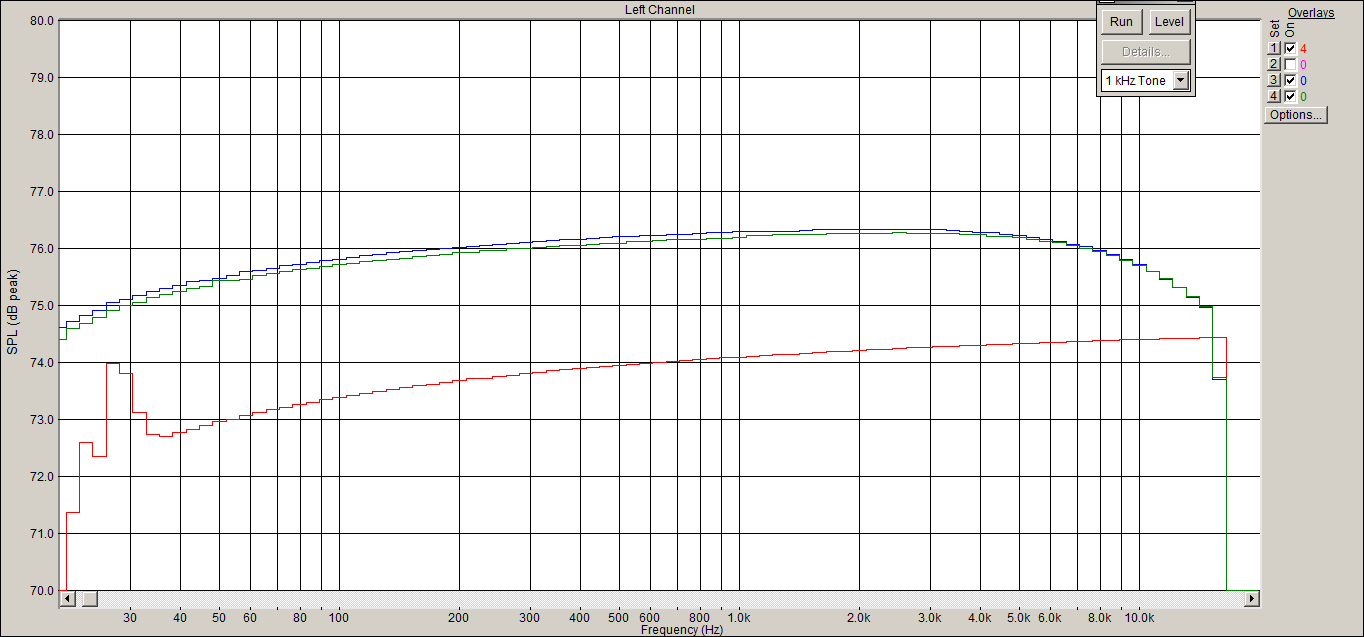The height and width of the screenshot is (637, 1364).
Task: Click the Level button
Action: click(x=1169, y=22)
